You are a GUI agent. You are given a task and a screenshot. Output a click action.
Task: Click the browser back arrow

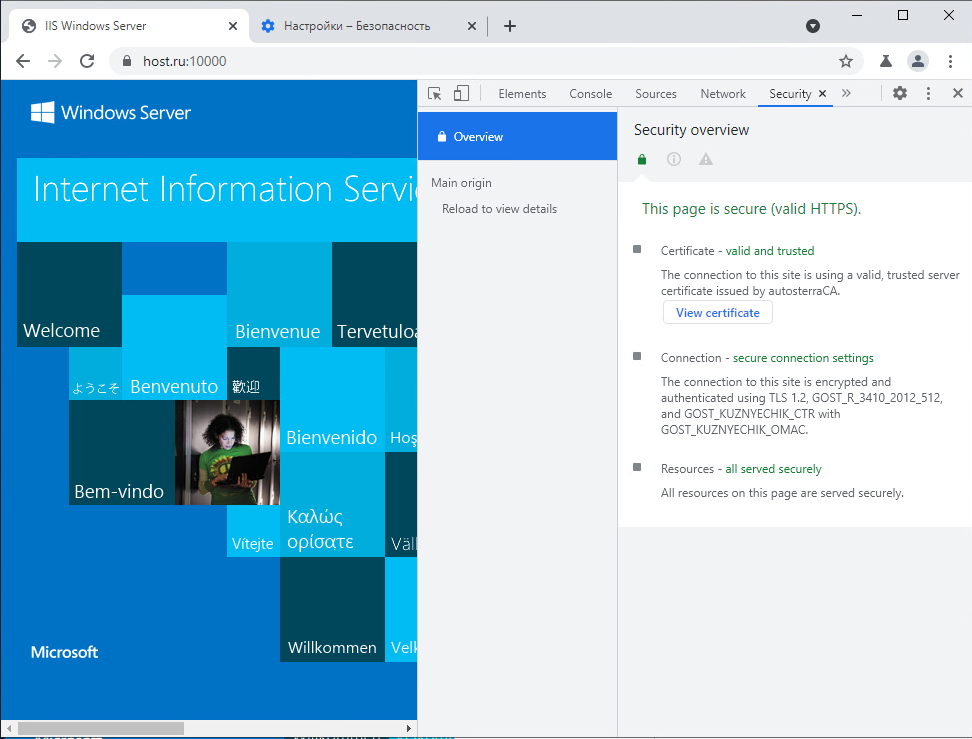(x=23, y=61)
